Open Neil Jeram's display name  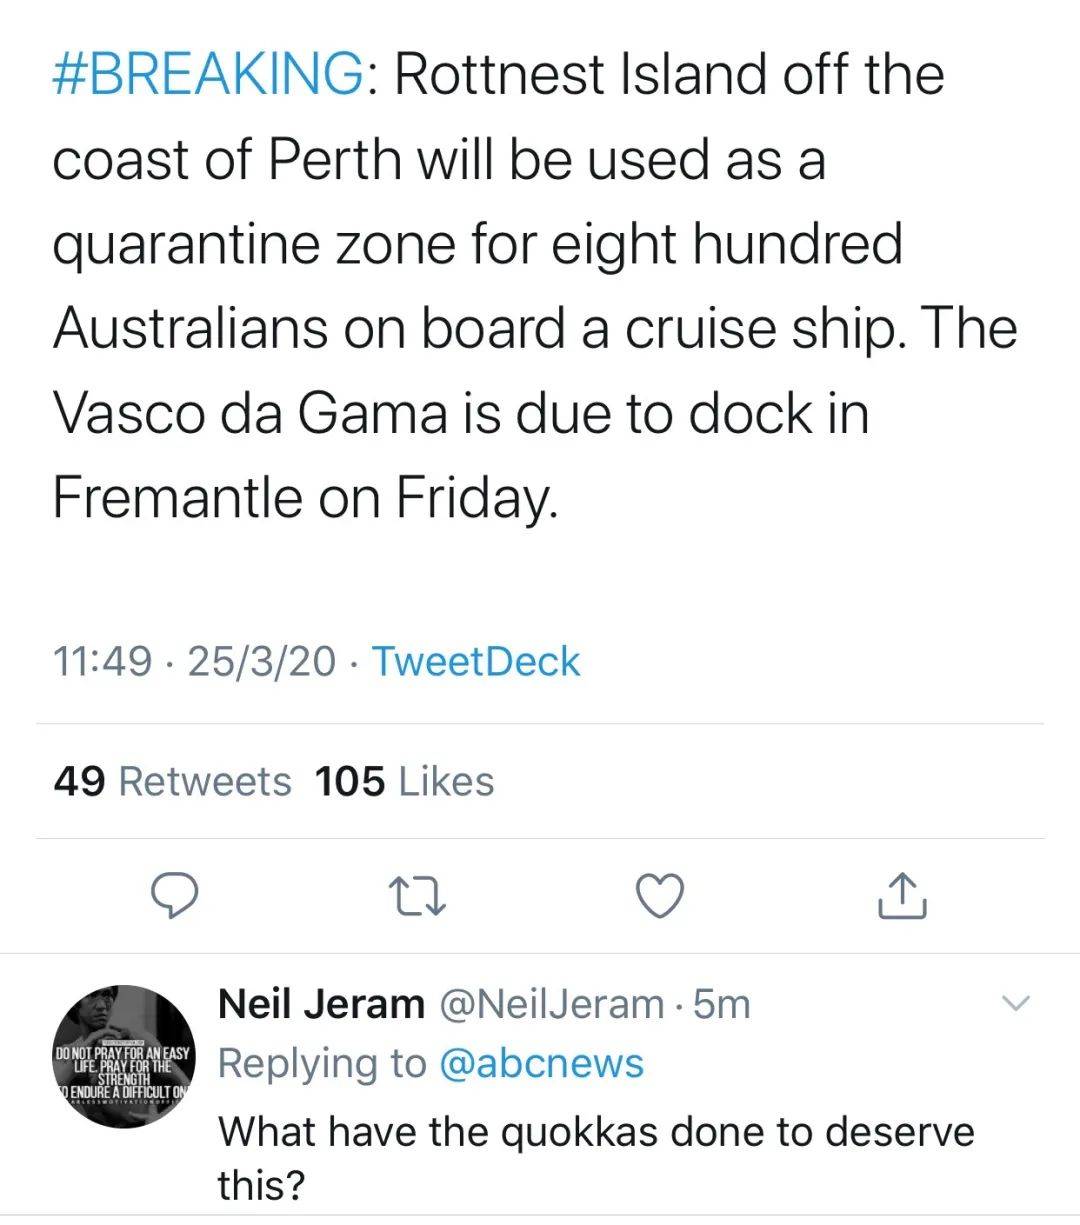click(x=321, y=1003)
